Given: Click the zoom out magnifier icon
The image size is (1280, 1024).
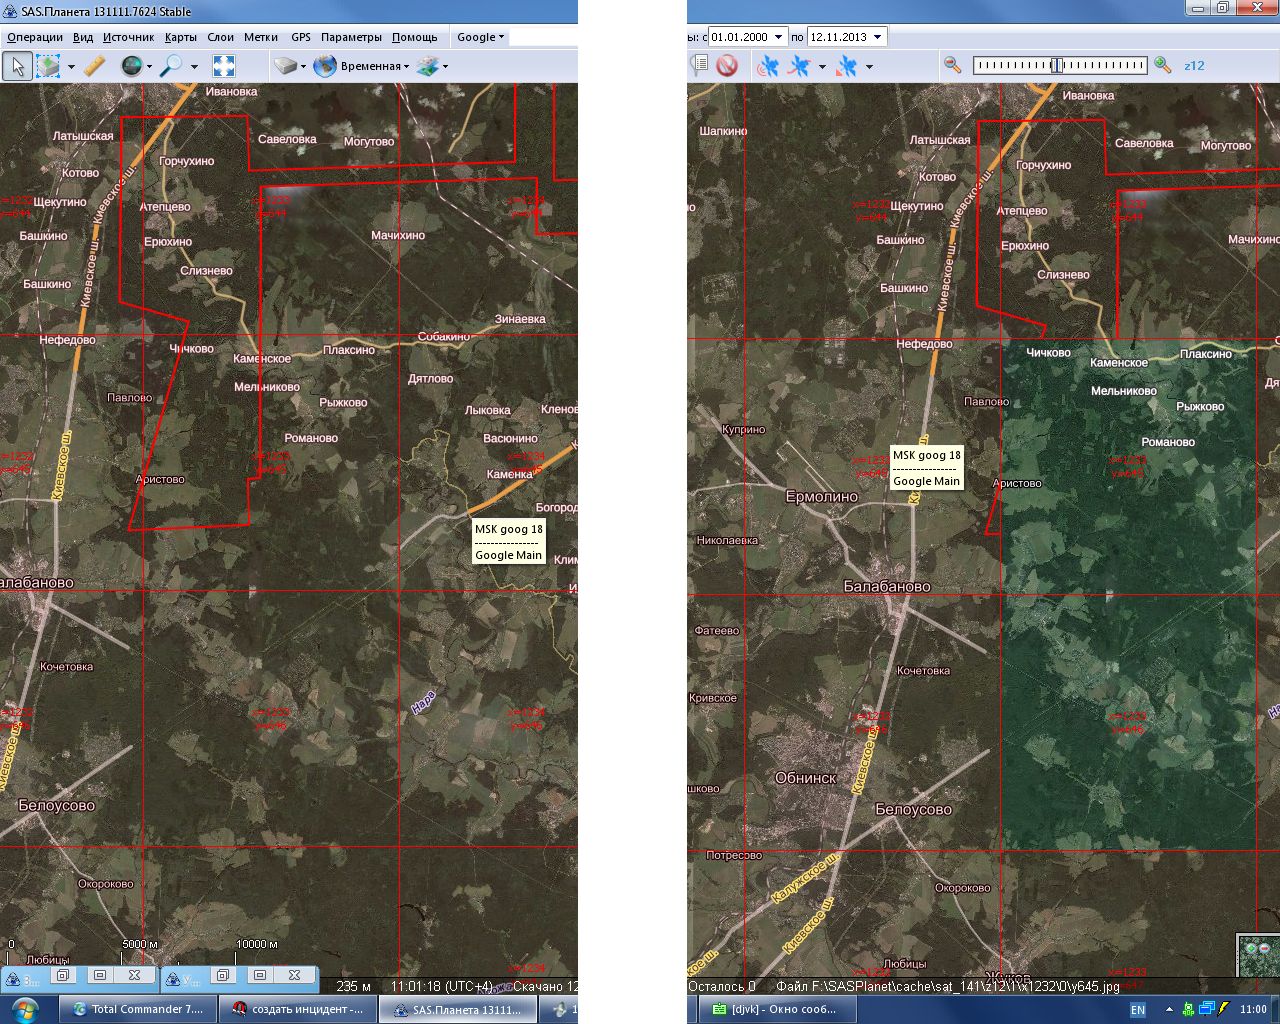Looking at the screenshot, I should point(953,65).
